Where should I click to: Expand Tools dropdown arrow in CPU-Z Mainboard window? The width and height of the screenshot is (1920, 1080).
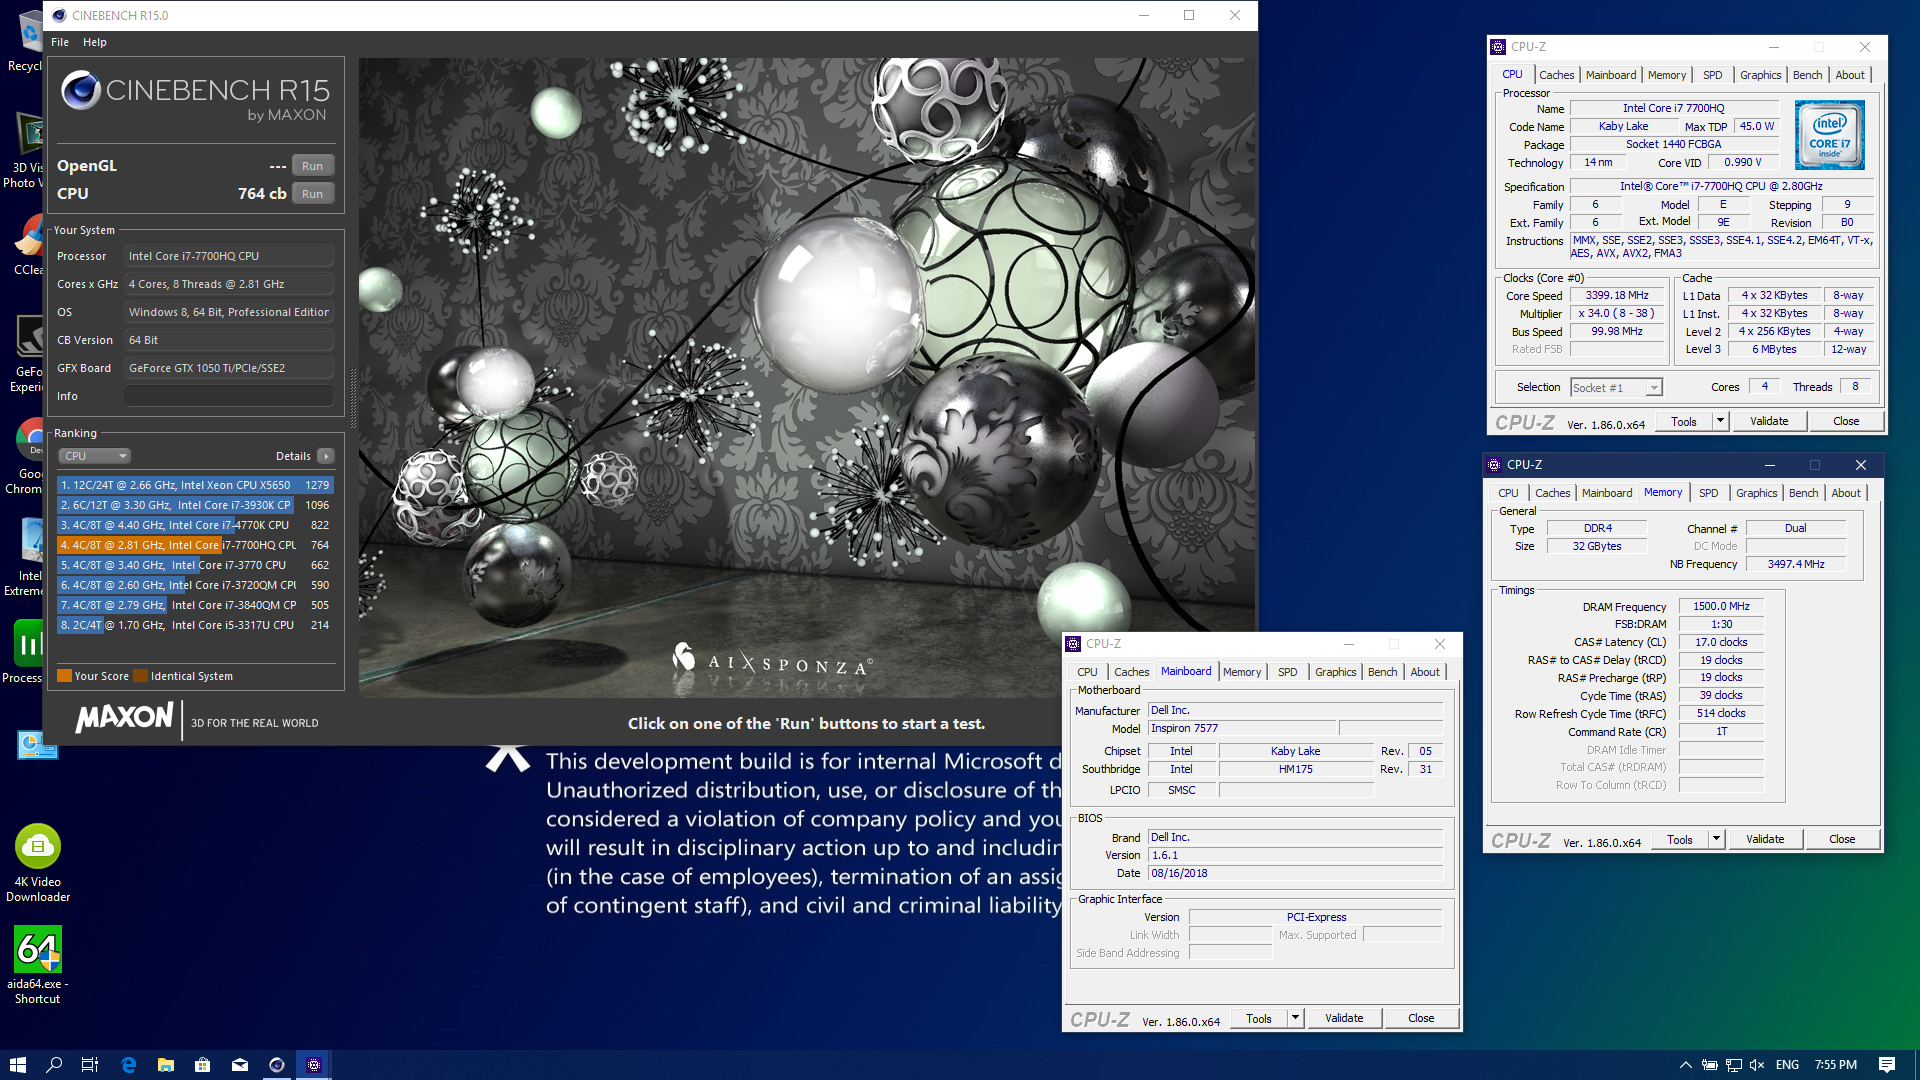tap(1295, 1019)
